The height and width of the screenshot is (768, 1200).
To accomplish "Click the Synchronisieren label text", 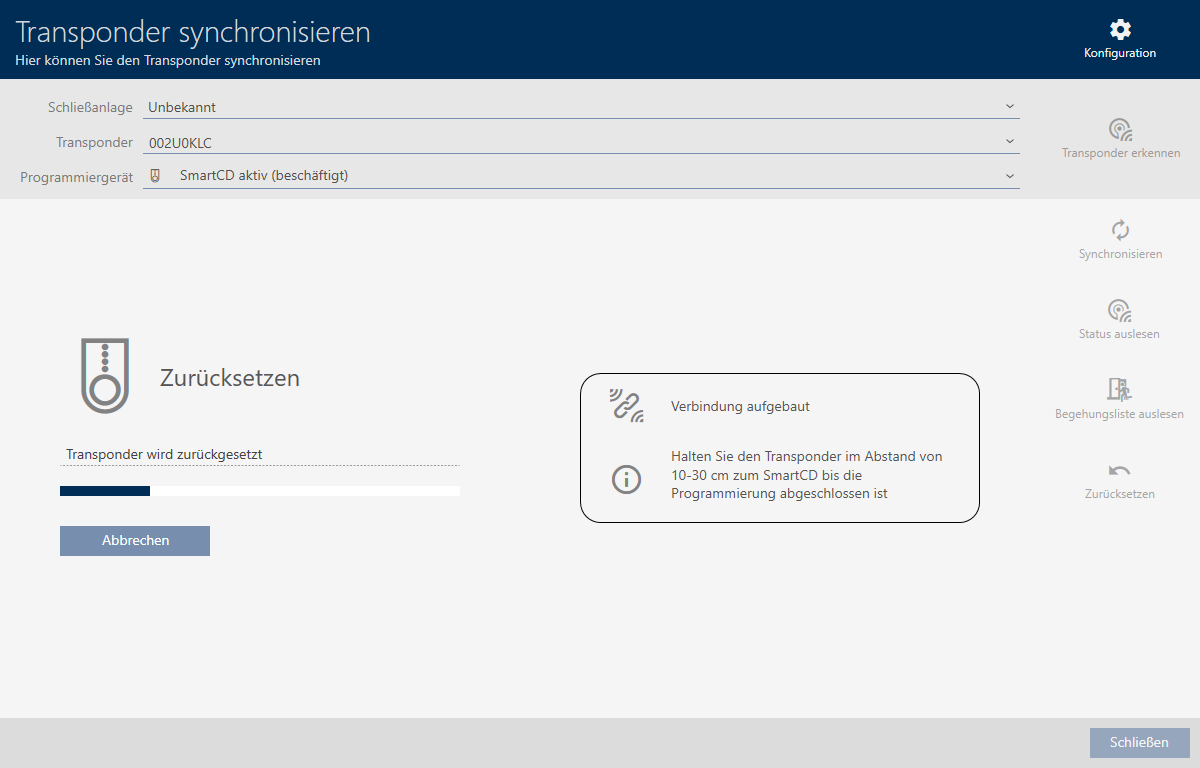I will pyautogui.click(x=1120, y=254).
